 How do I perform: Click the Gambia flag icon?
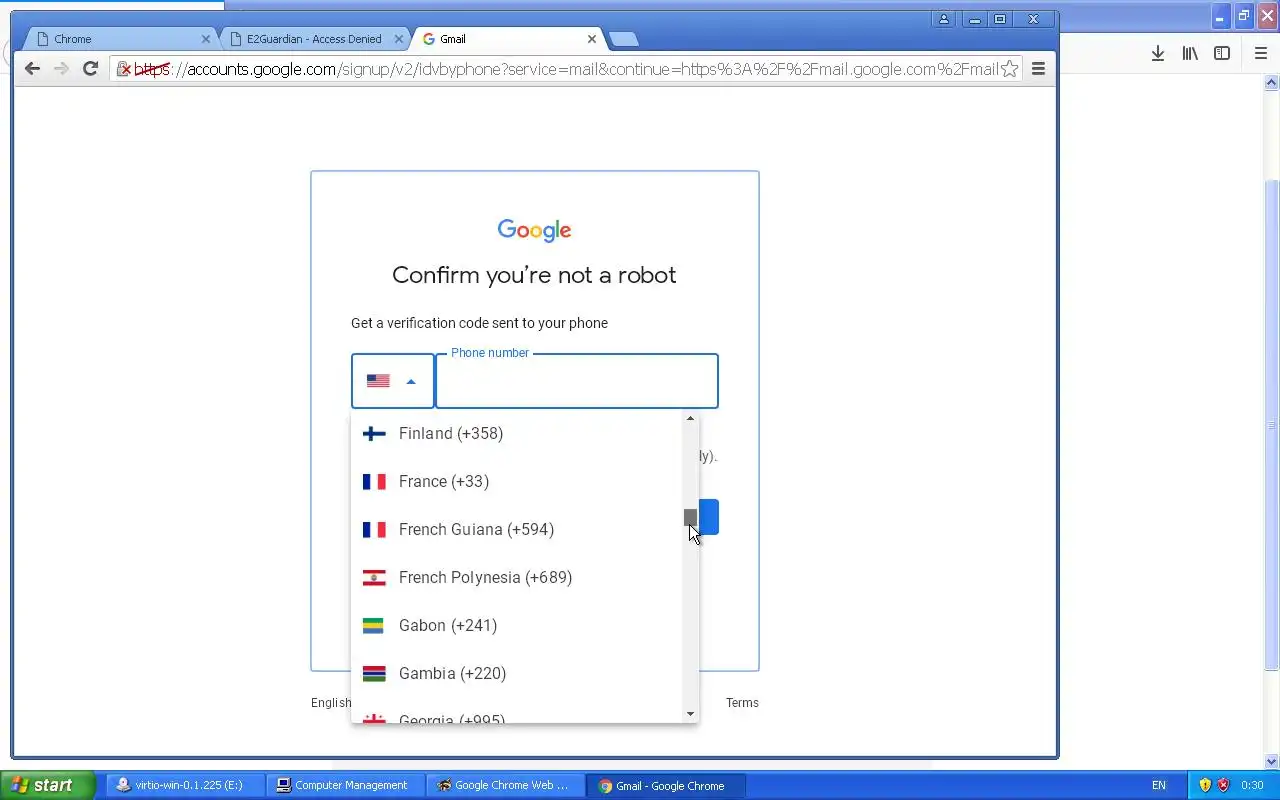click(x=374, y=673)
